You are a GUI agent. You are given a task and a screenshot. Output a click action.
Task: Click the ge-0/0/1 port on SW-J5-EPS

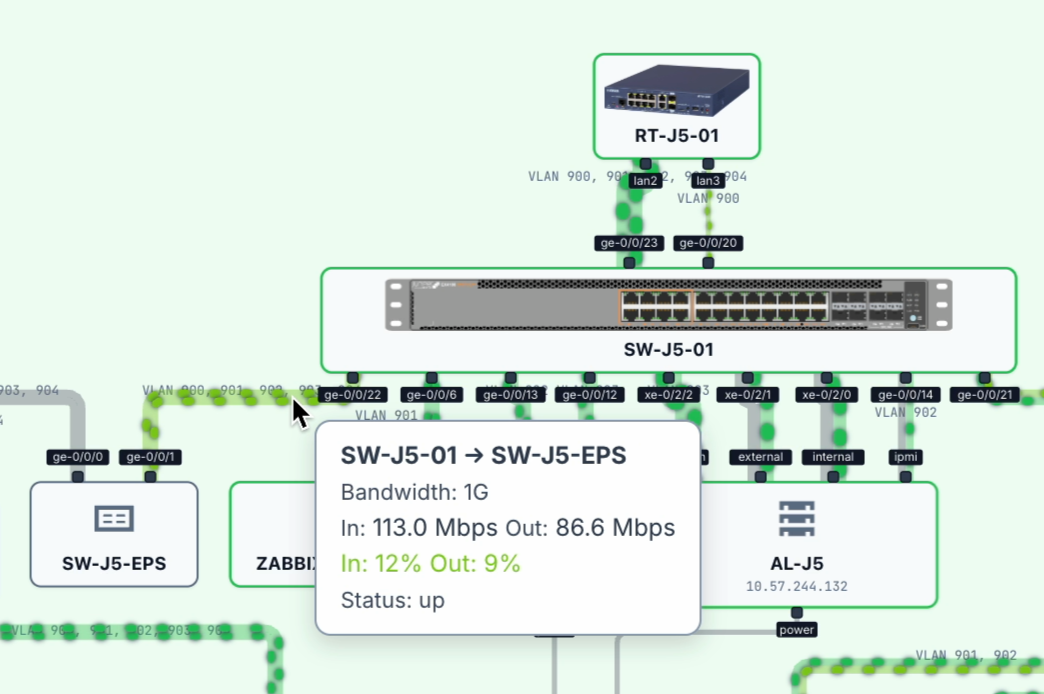pyautogui.click(x=150, y=457)
